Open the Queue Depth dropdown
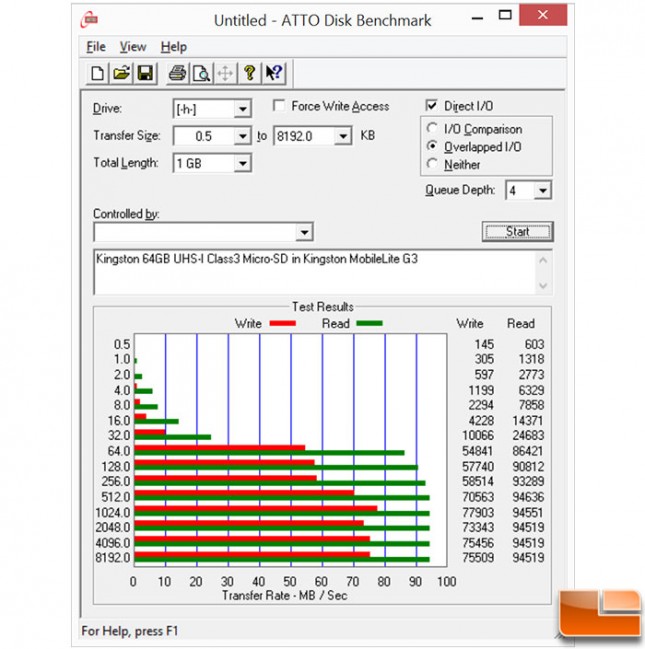645x649 pixels. click(543, 190)
